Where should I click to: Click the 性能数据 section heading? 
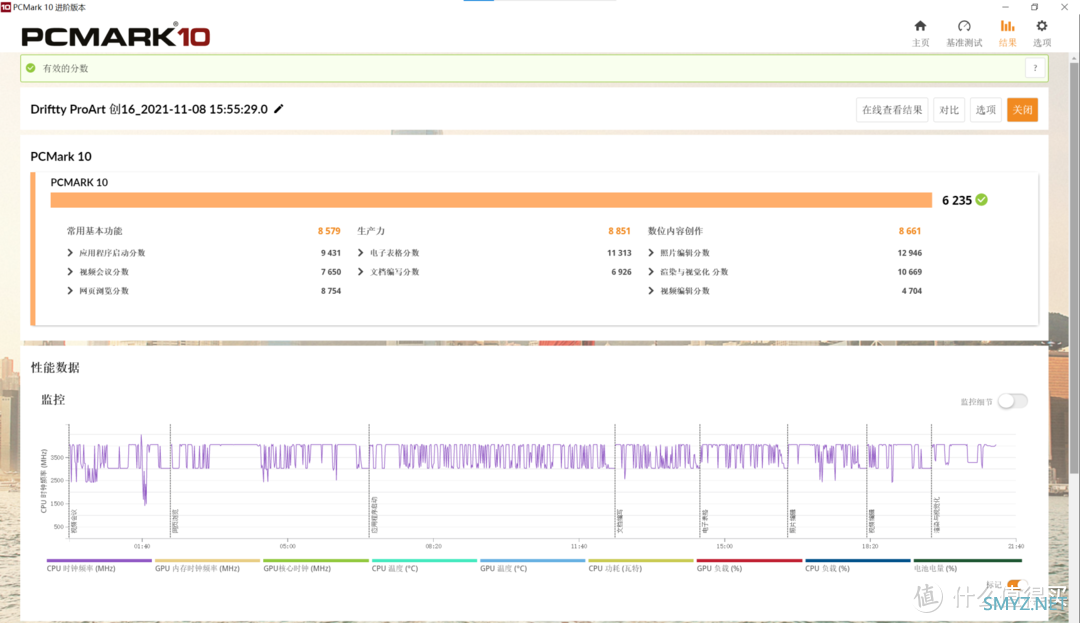click(x=55, y=368)
